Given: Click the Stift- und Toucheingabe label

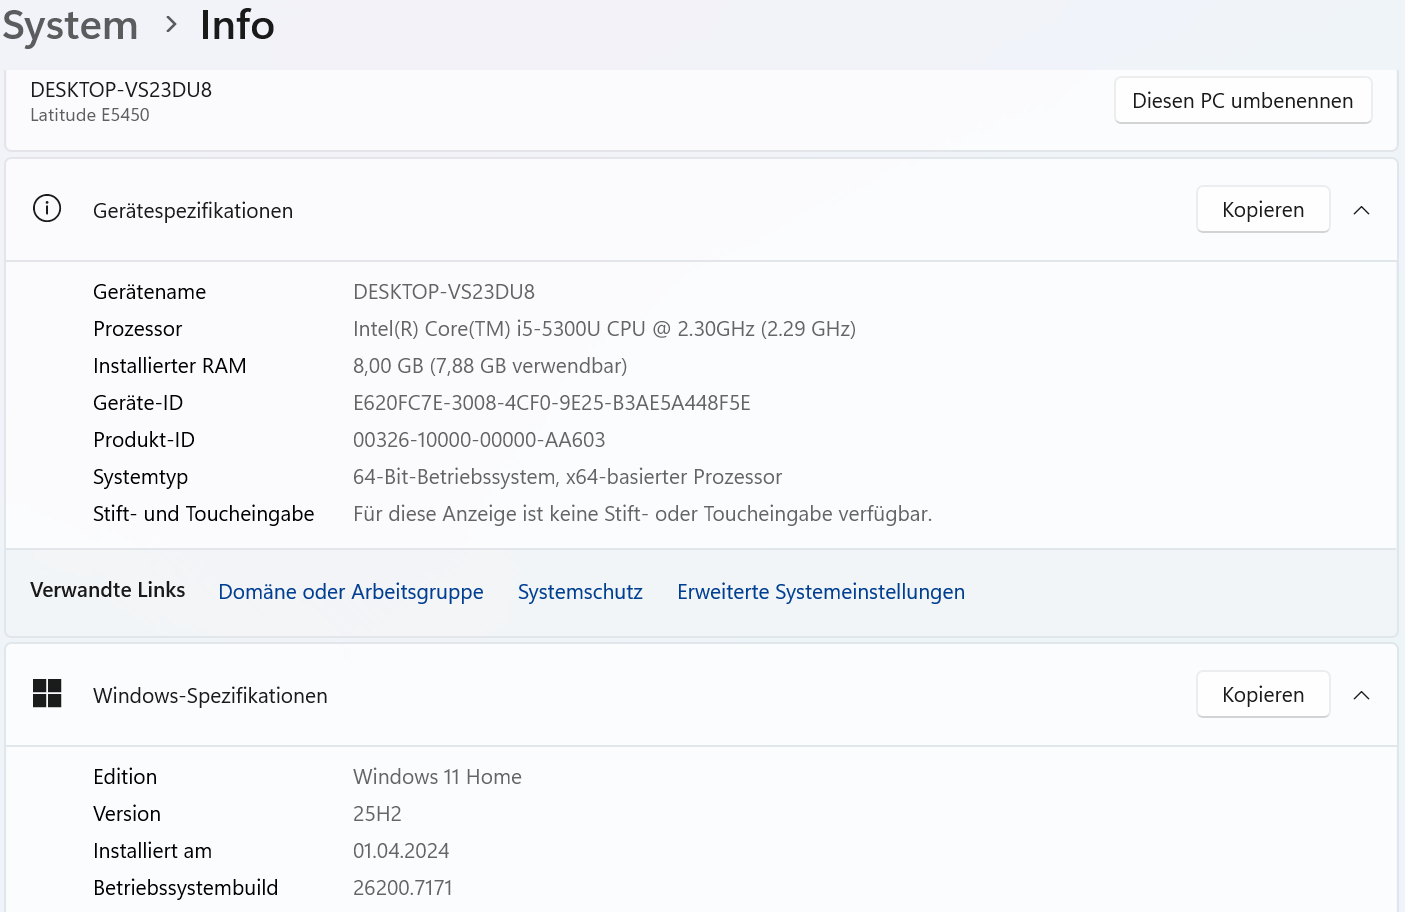Looking at the screenshot, I should point(204,514).
